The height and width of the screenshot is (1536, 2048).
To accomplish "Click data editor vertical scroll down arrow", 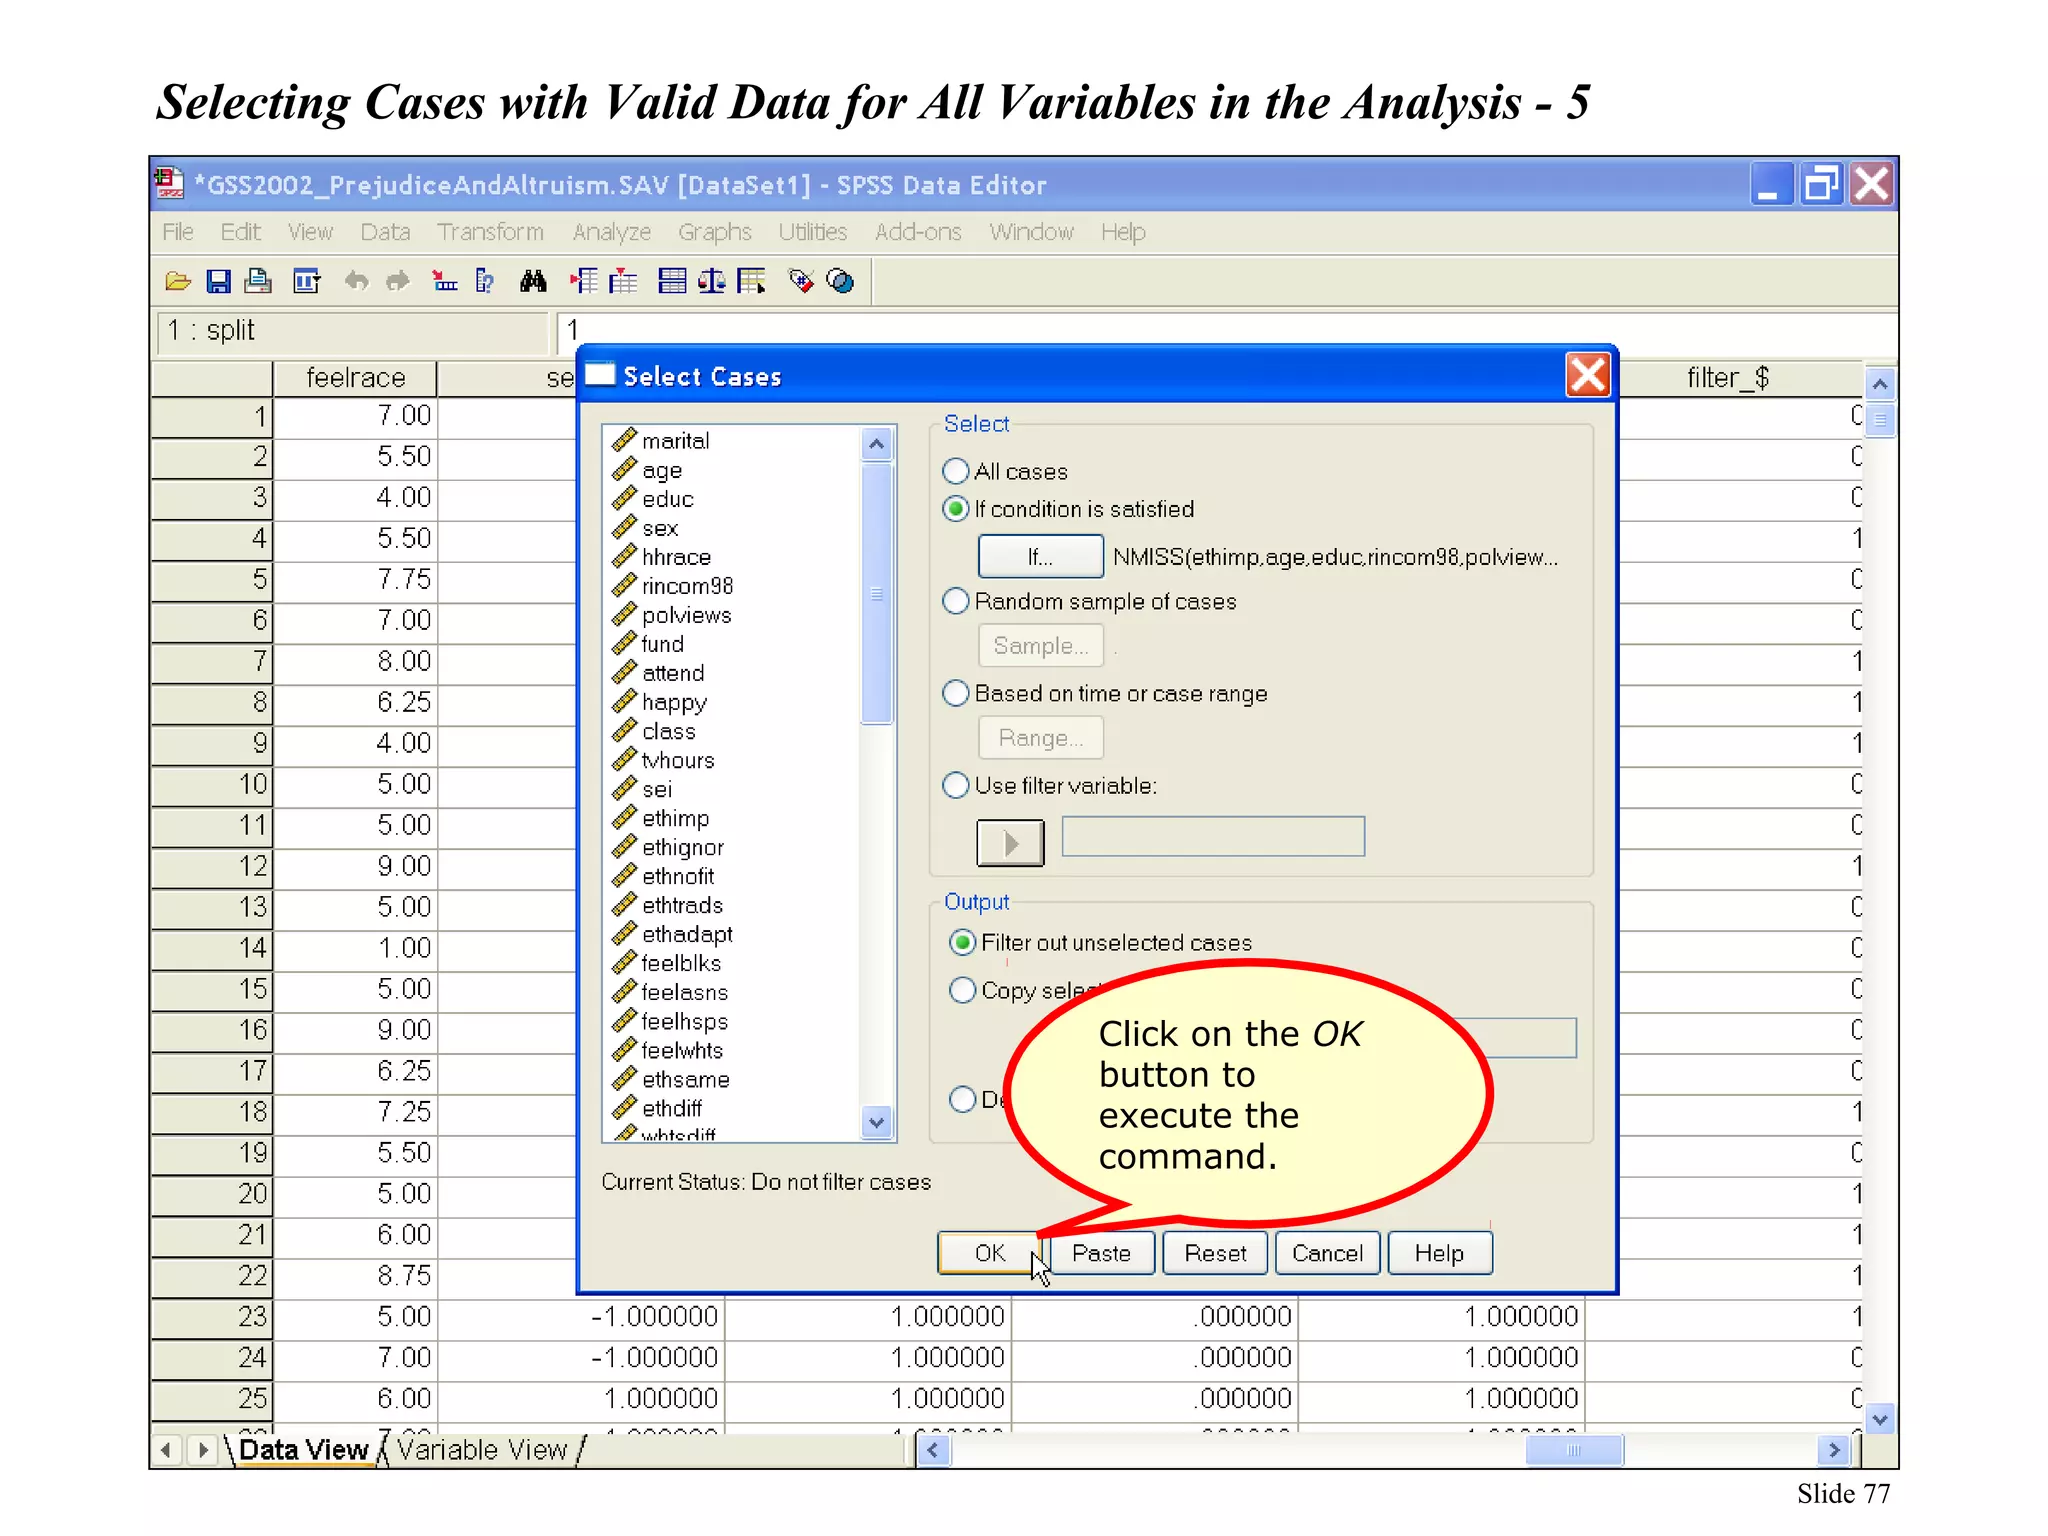I will coord(1880,1418).
